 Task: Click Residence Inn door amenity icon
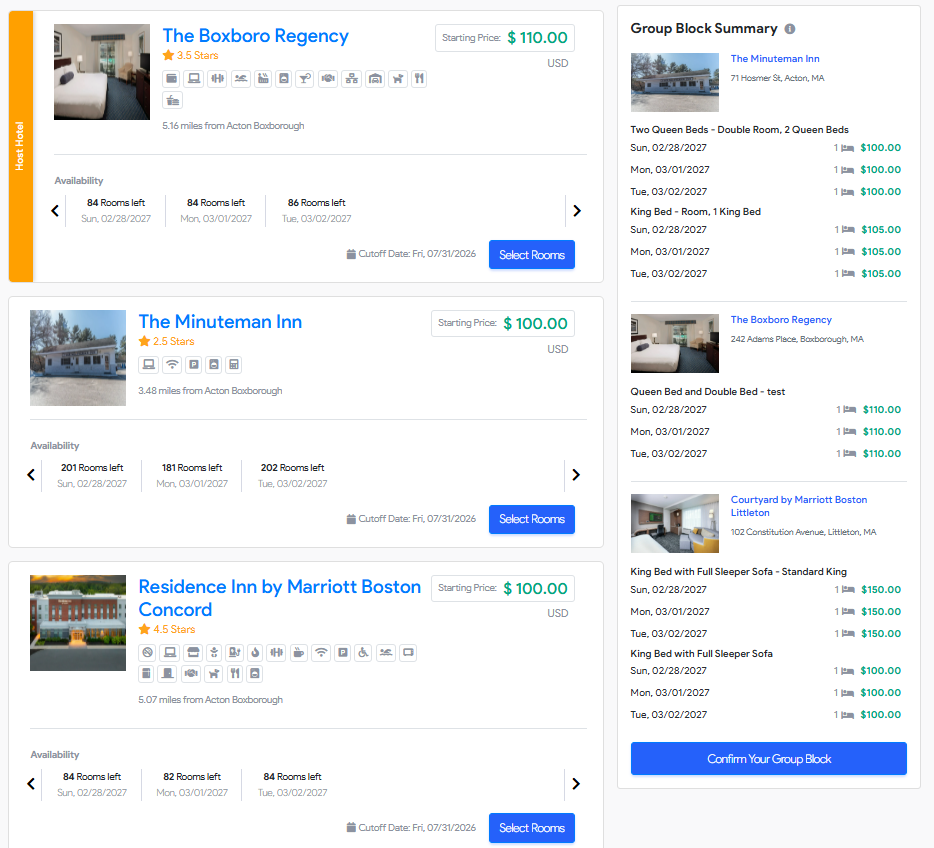click(167, 674)
